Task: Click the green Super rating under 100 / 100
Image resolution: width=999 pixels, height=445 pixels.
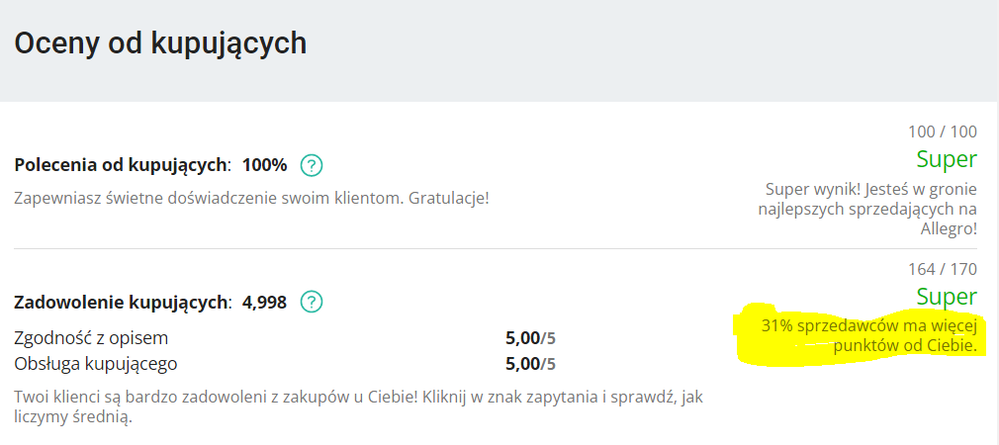Action: click(946, 159)
